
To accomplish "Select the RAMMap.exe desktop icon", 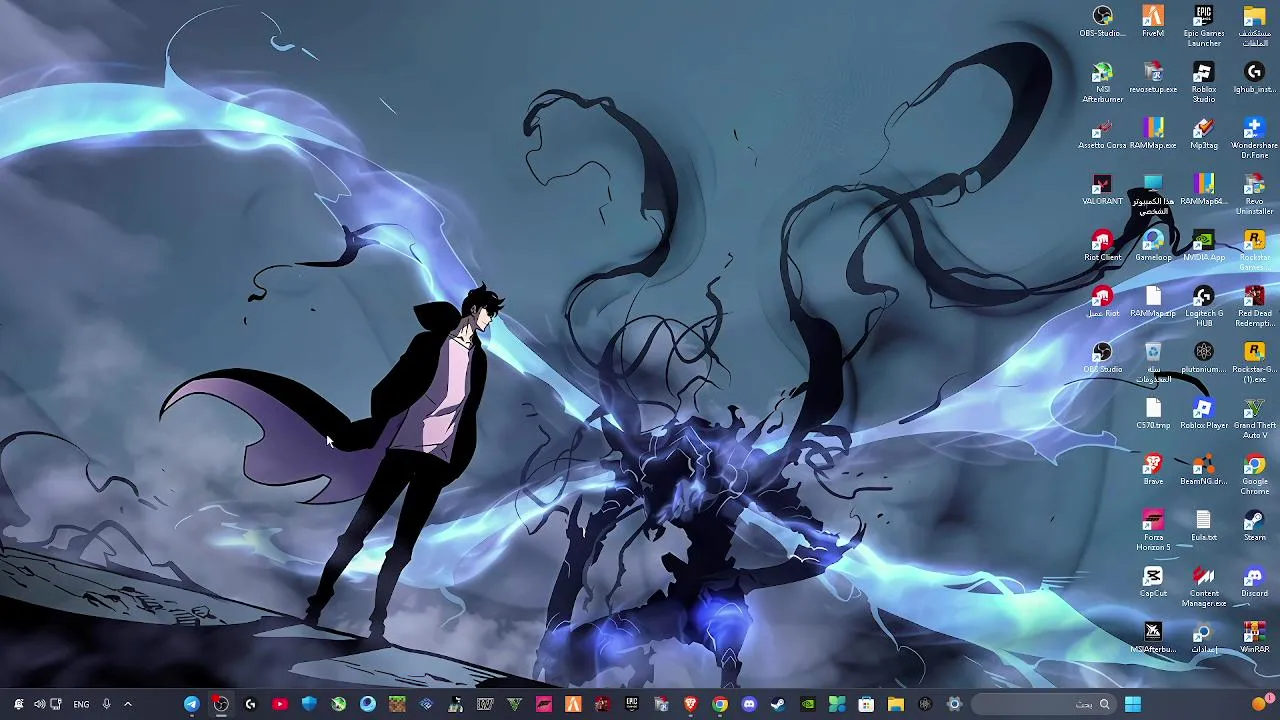I will (1153, 134).
